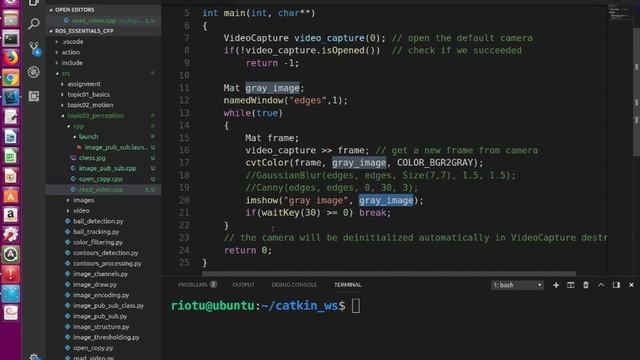
Task: Click the editor horizontal scrollbar
Action: pos(389,273)
